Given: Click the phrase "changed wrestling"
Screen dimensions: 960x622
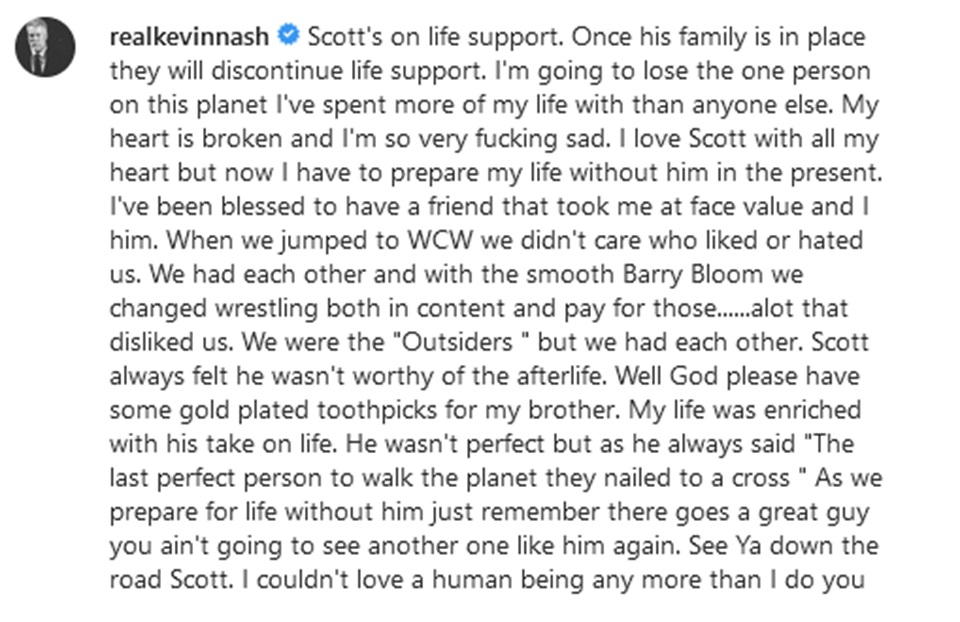Looking at the screenshot, I should coord(214,309).
